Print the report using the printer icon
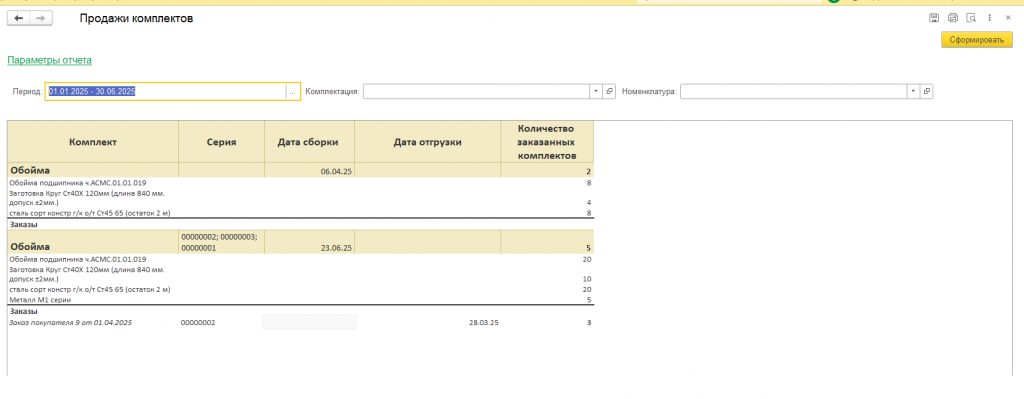Viewport: 1024px width, 399px height. coord(953,18)
